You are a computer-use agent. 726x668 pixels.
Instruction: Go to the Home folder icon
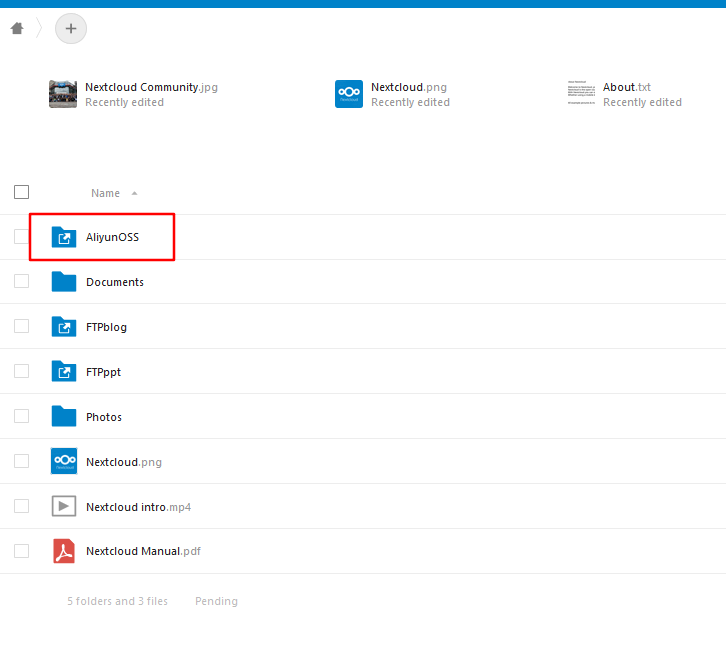(x=17, y=29)
